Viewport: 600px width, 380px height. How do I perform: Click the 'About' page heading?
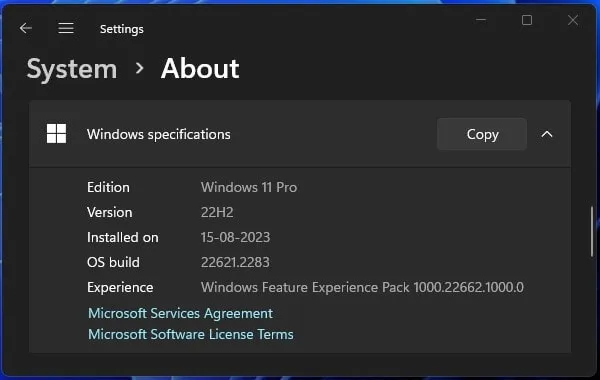pos(200,69)
